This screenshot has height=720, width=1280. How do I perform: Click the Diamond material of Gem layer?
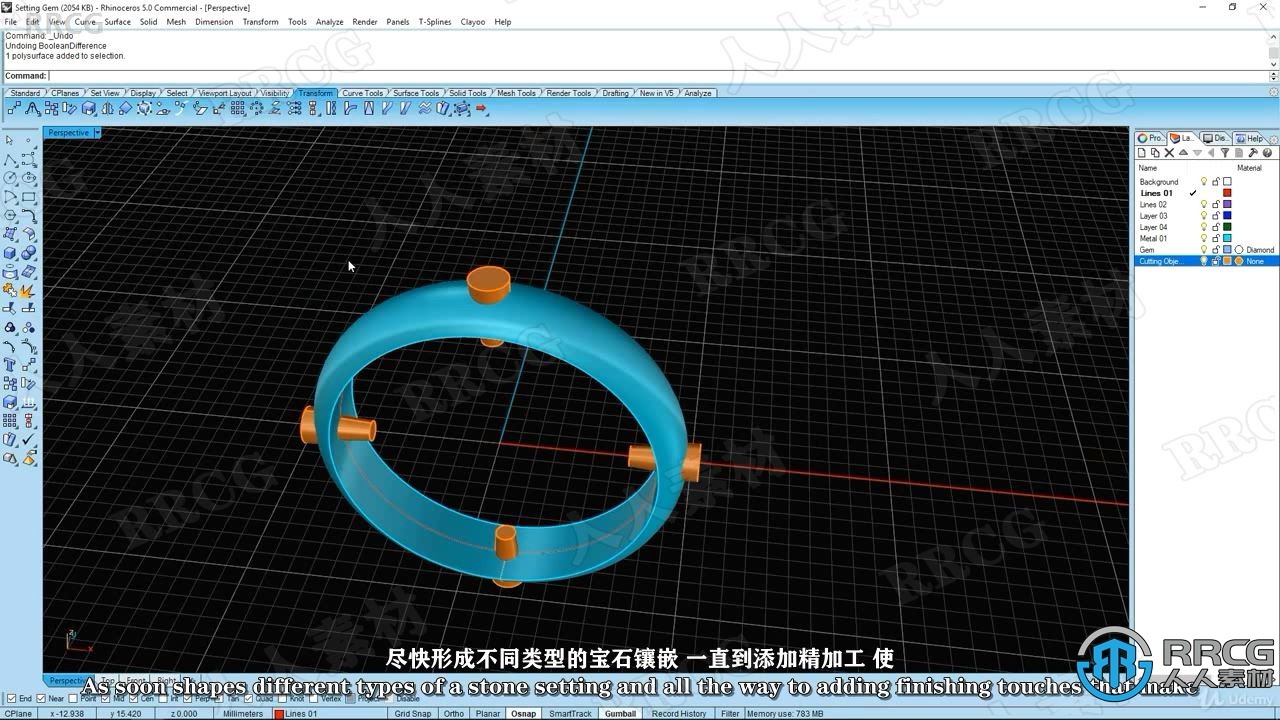point(1260,249)
